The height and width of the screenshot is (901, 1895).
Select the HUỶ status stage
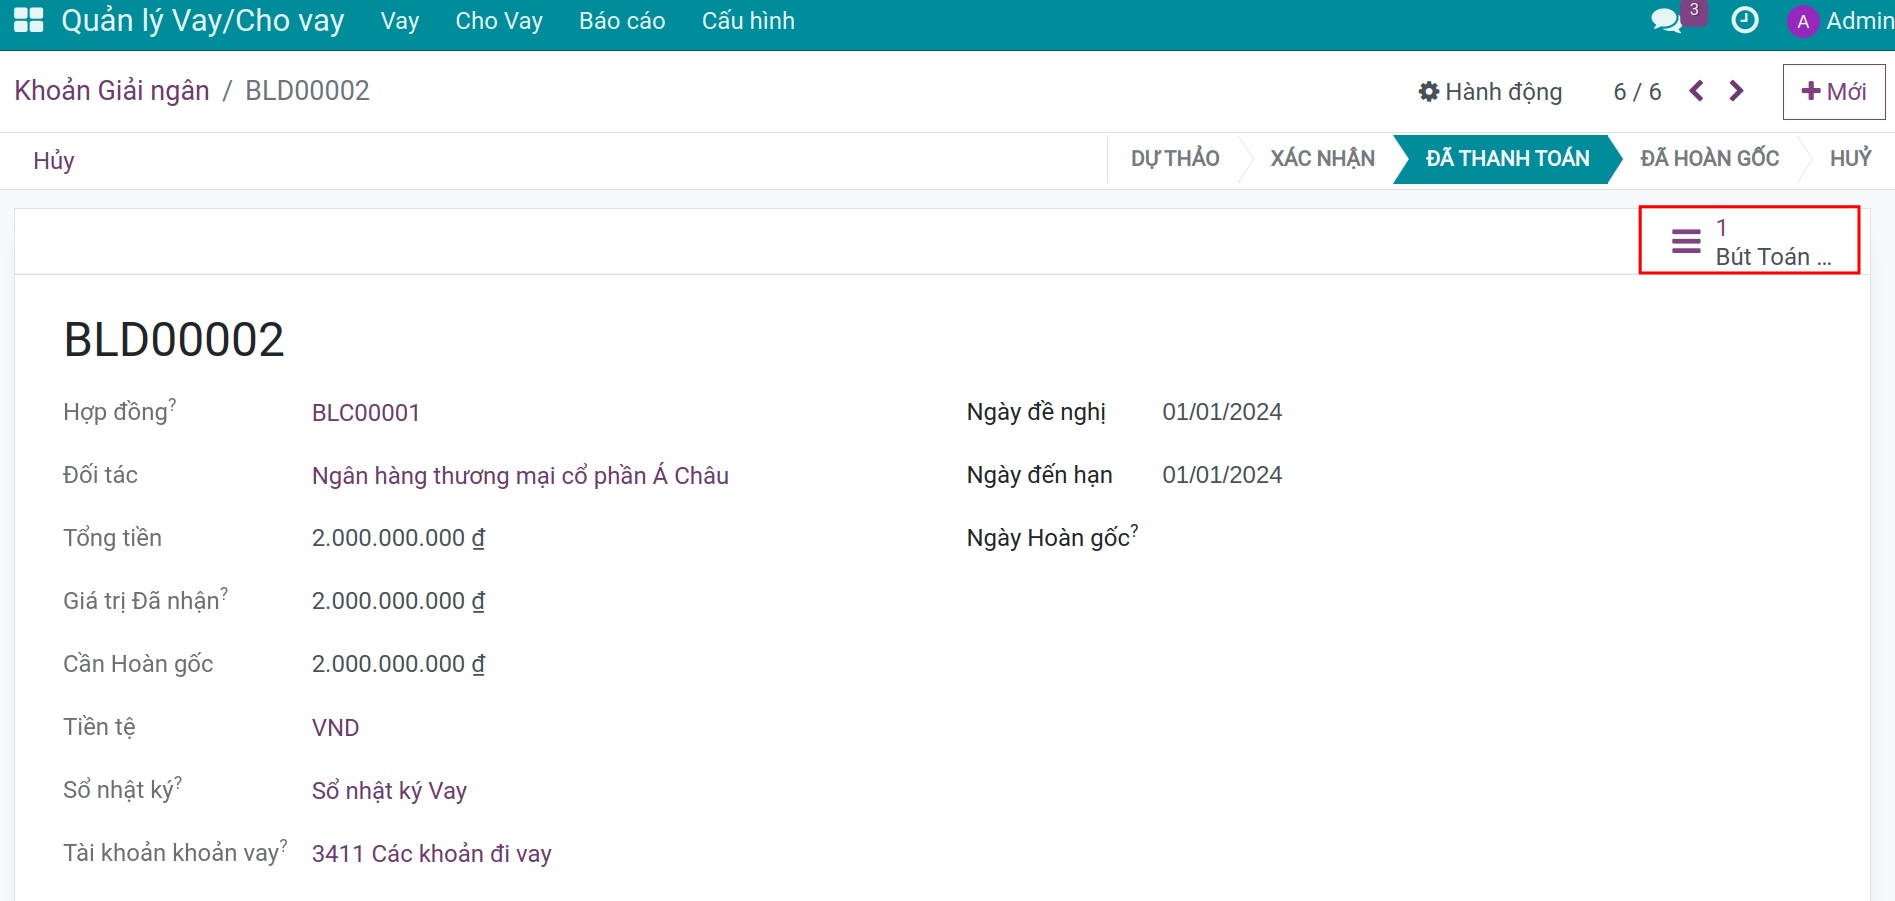[1850, 158]
